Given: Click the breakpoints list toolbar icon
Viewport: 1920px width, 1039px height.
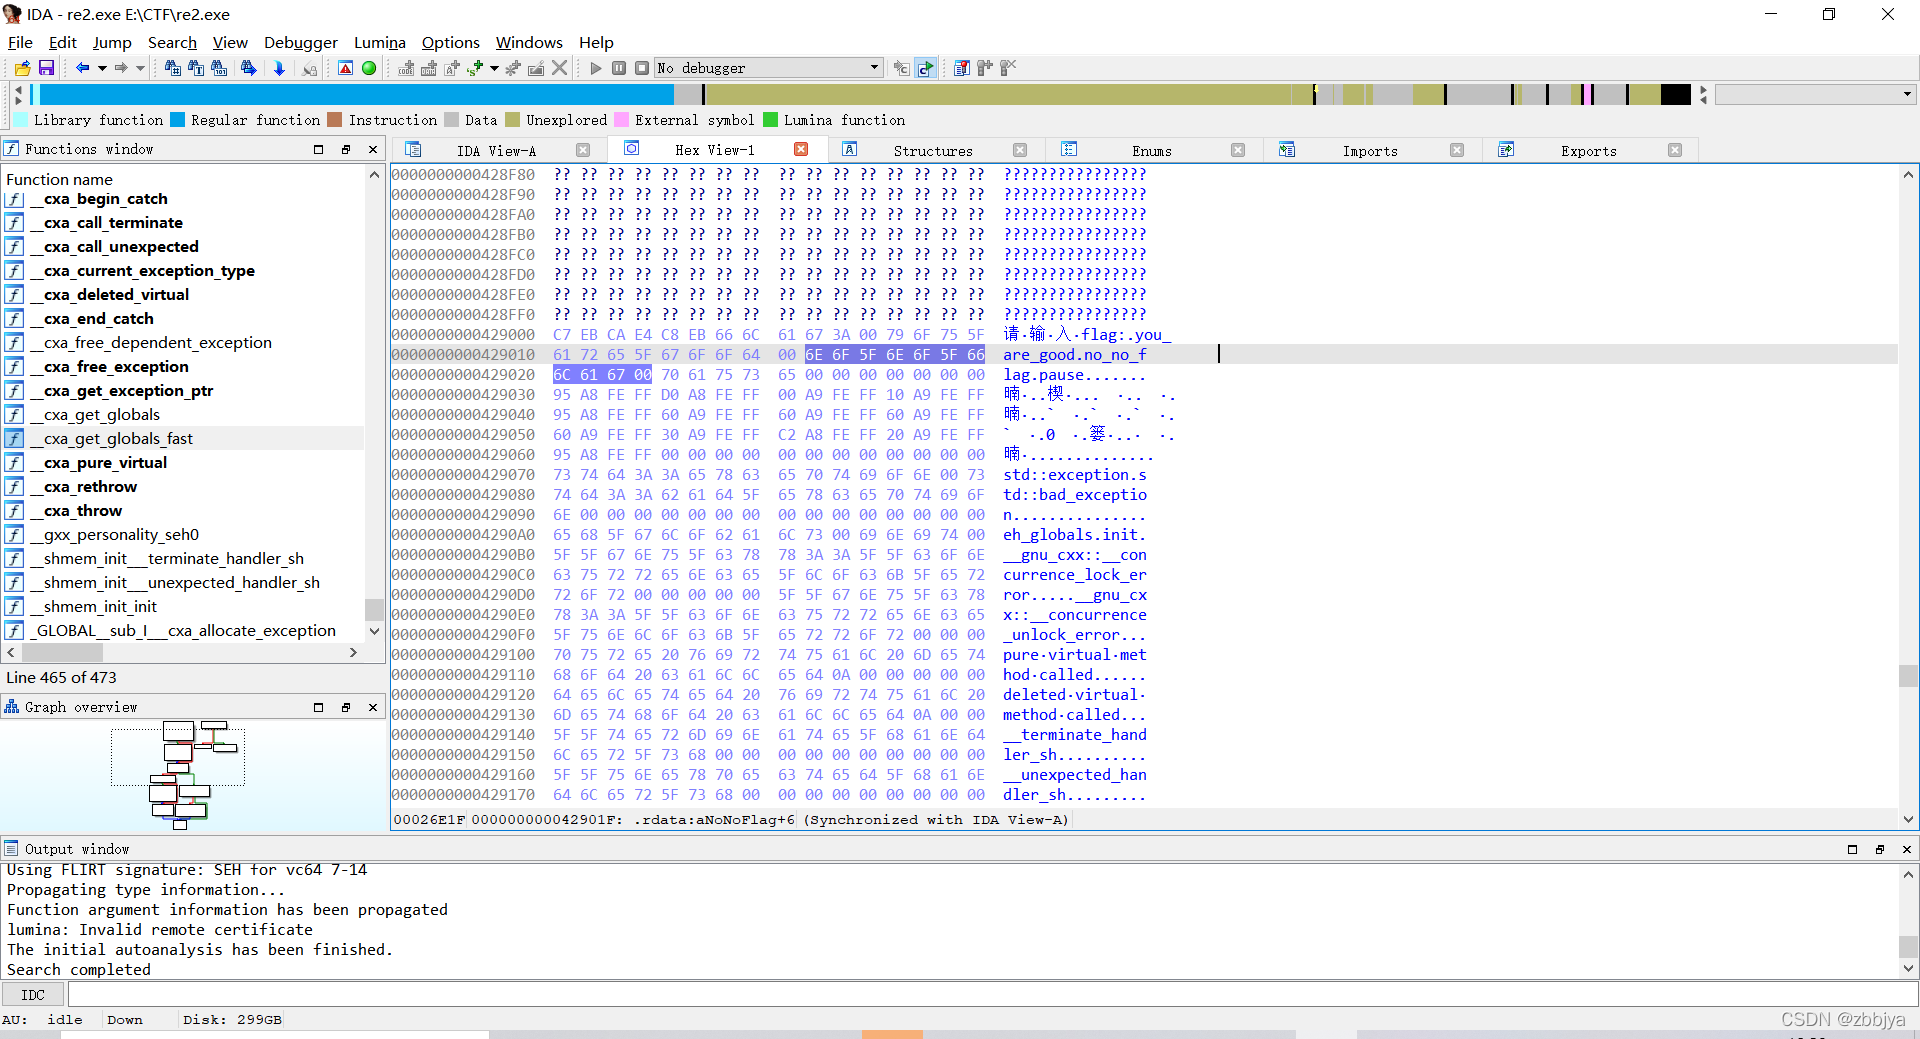Looking at the screenshot, I should [961, 68].
